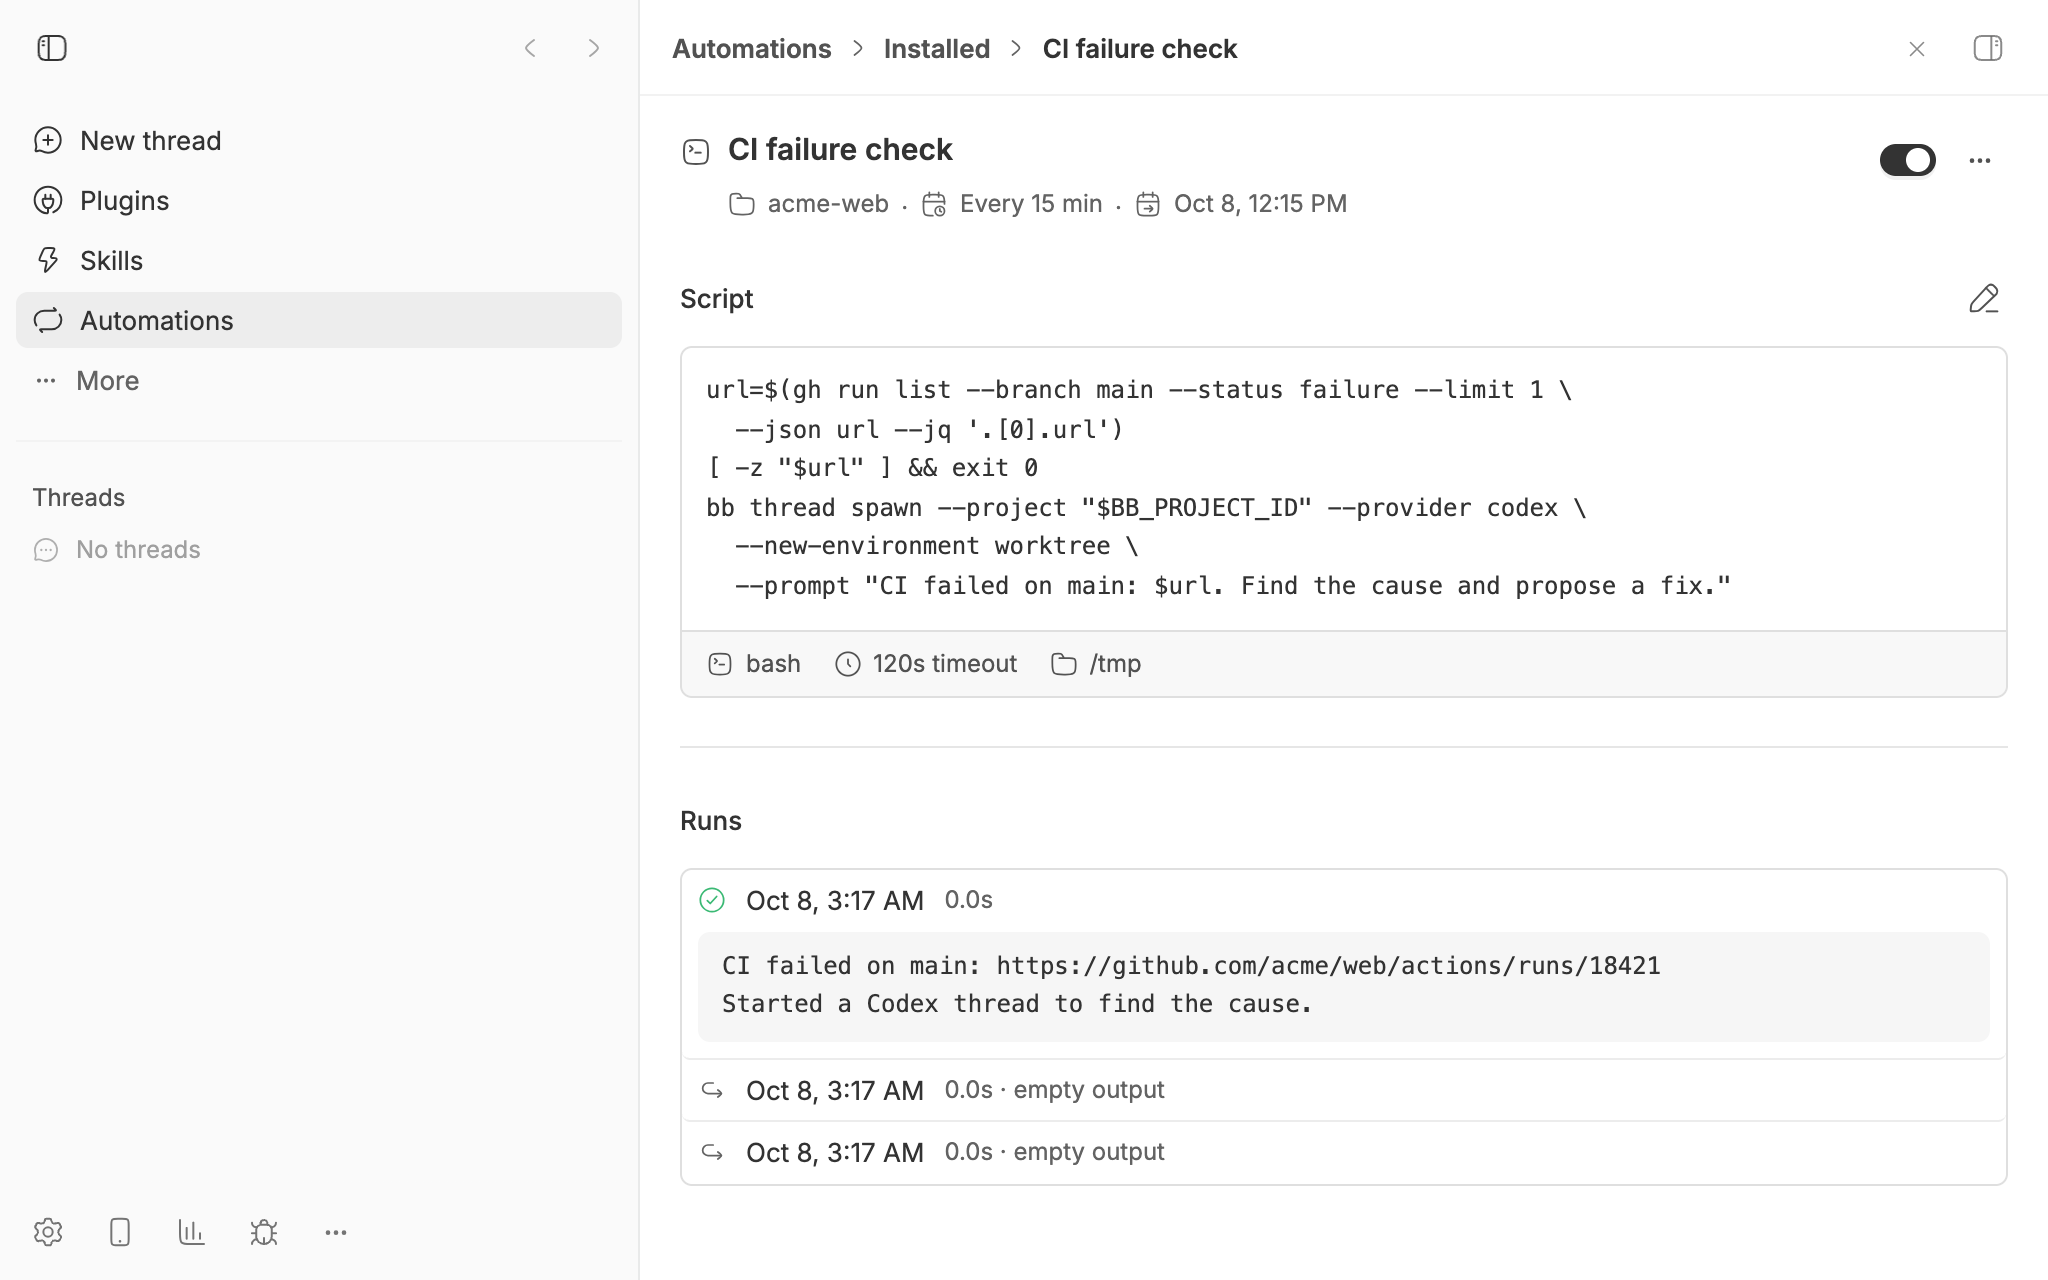Image resolution: width=2048 pixels, height=1280 pixels.
Task: Select Automations in the sidebar
Action: (x=318, y=320)
